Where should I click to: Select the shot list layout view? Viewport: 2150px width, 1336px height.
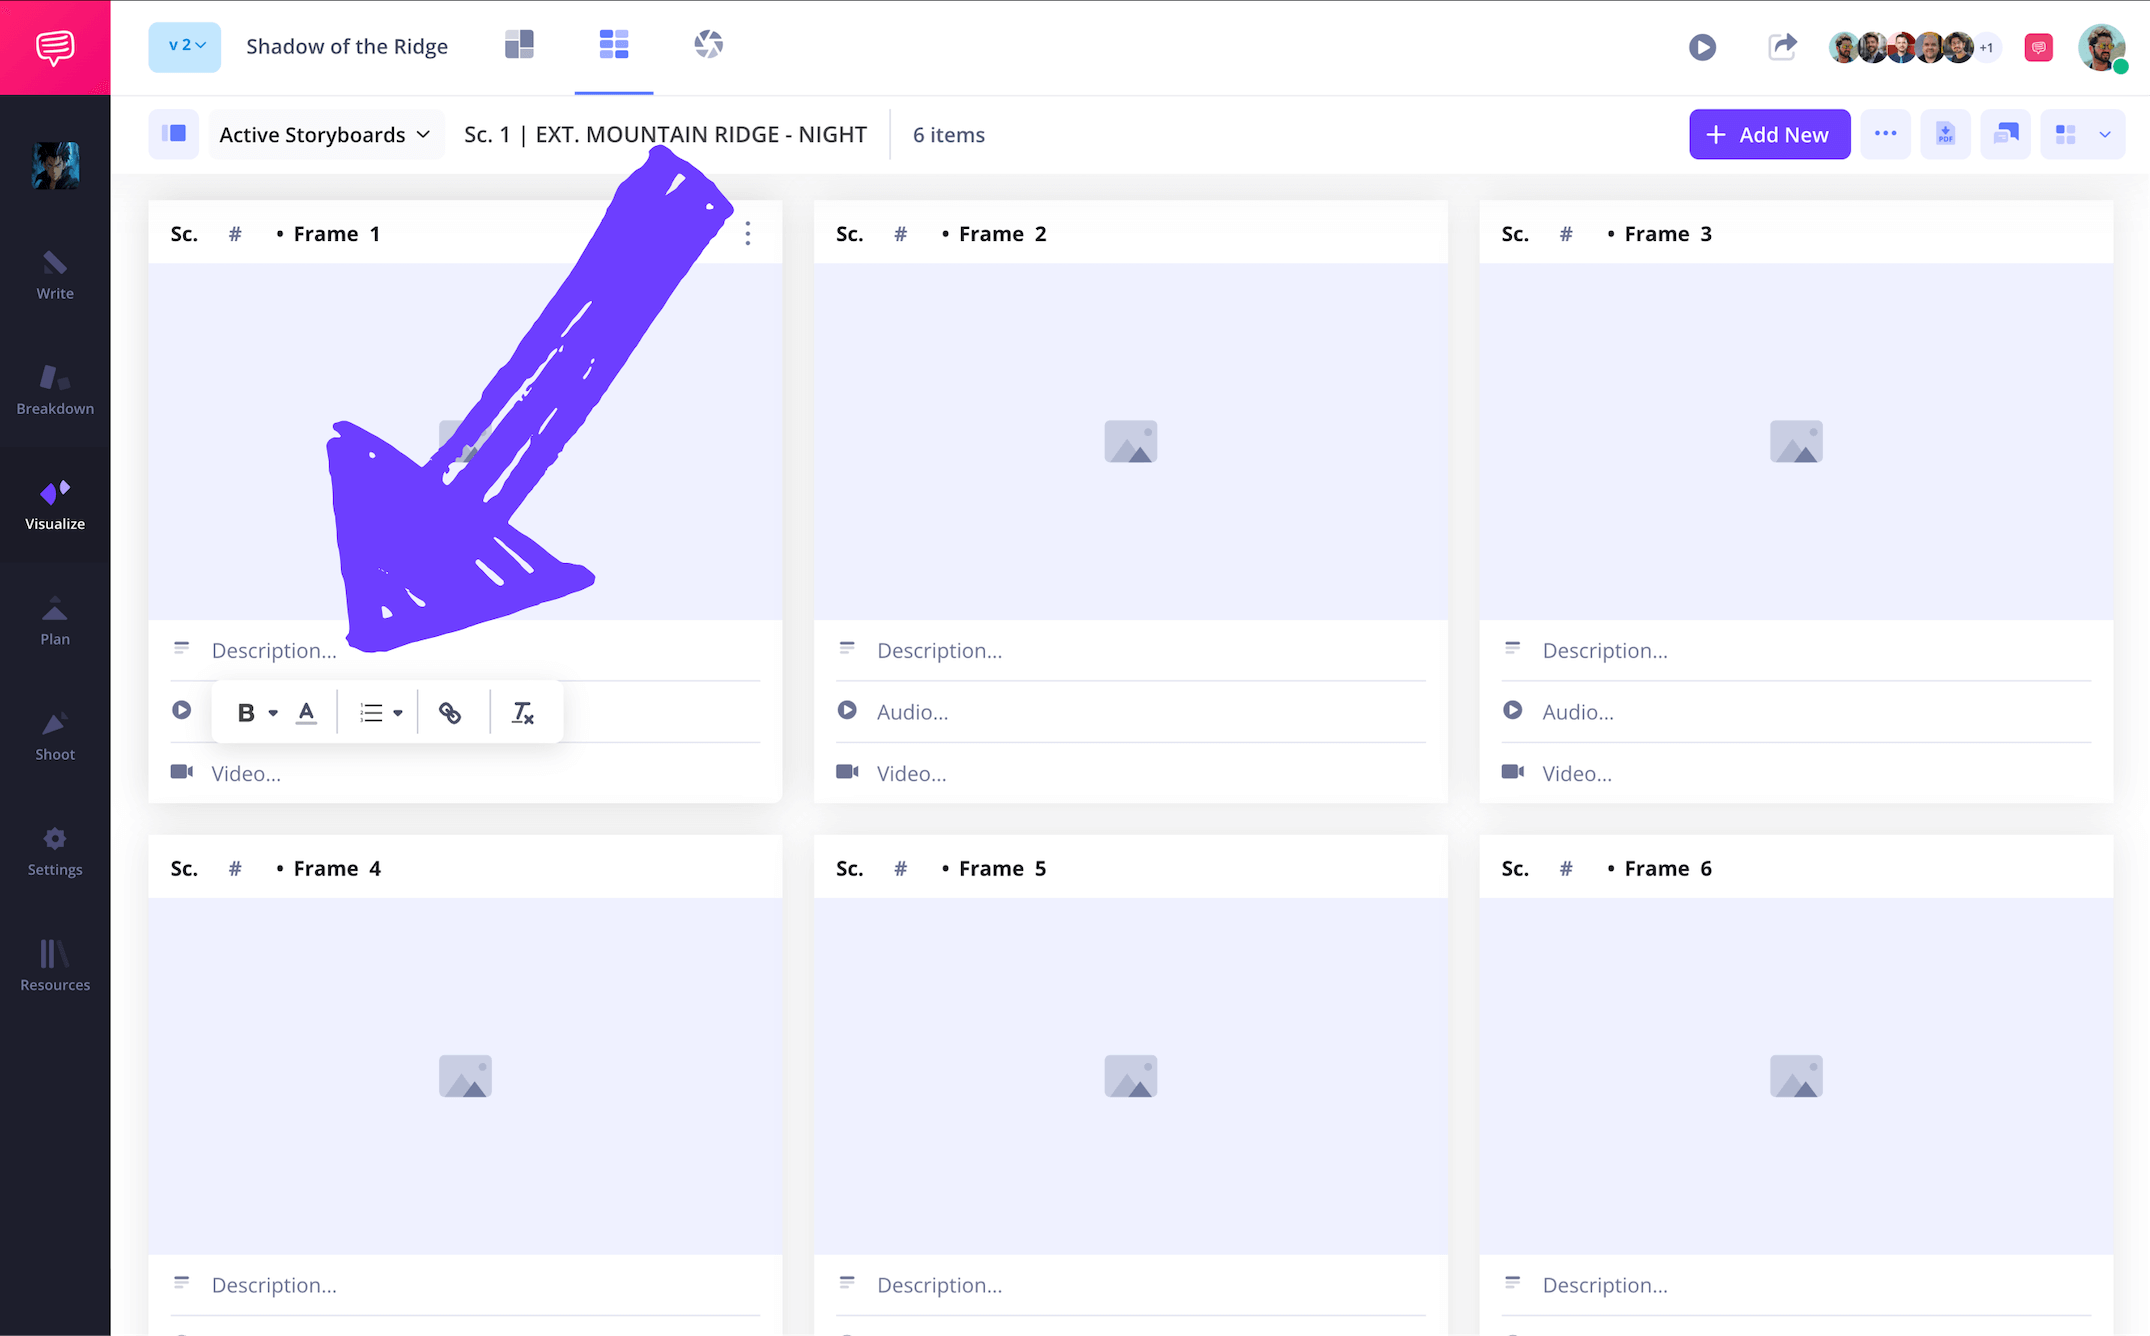click(x=520, y=45)
